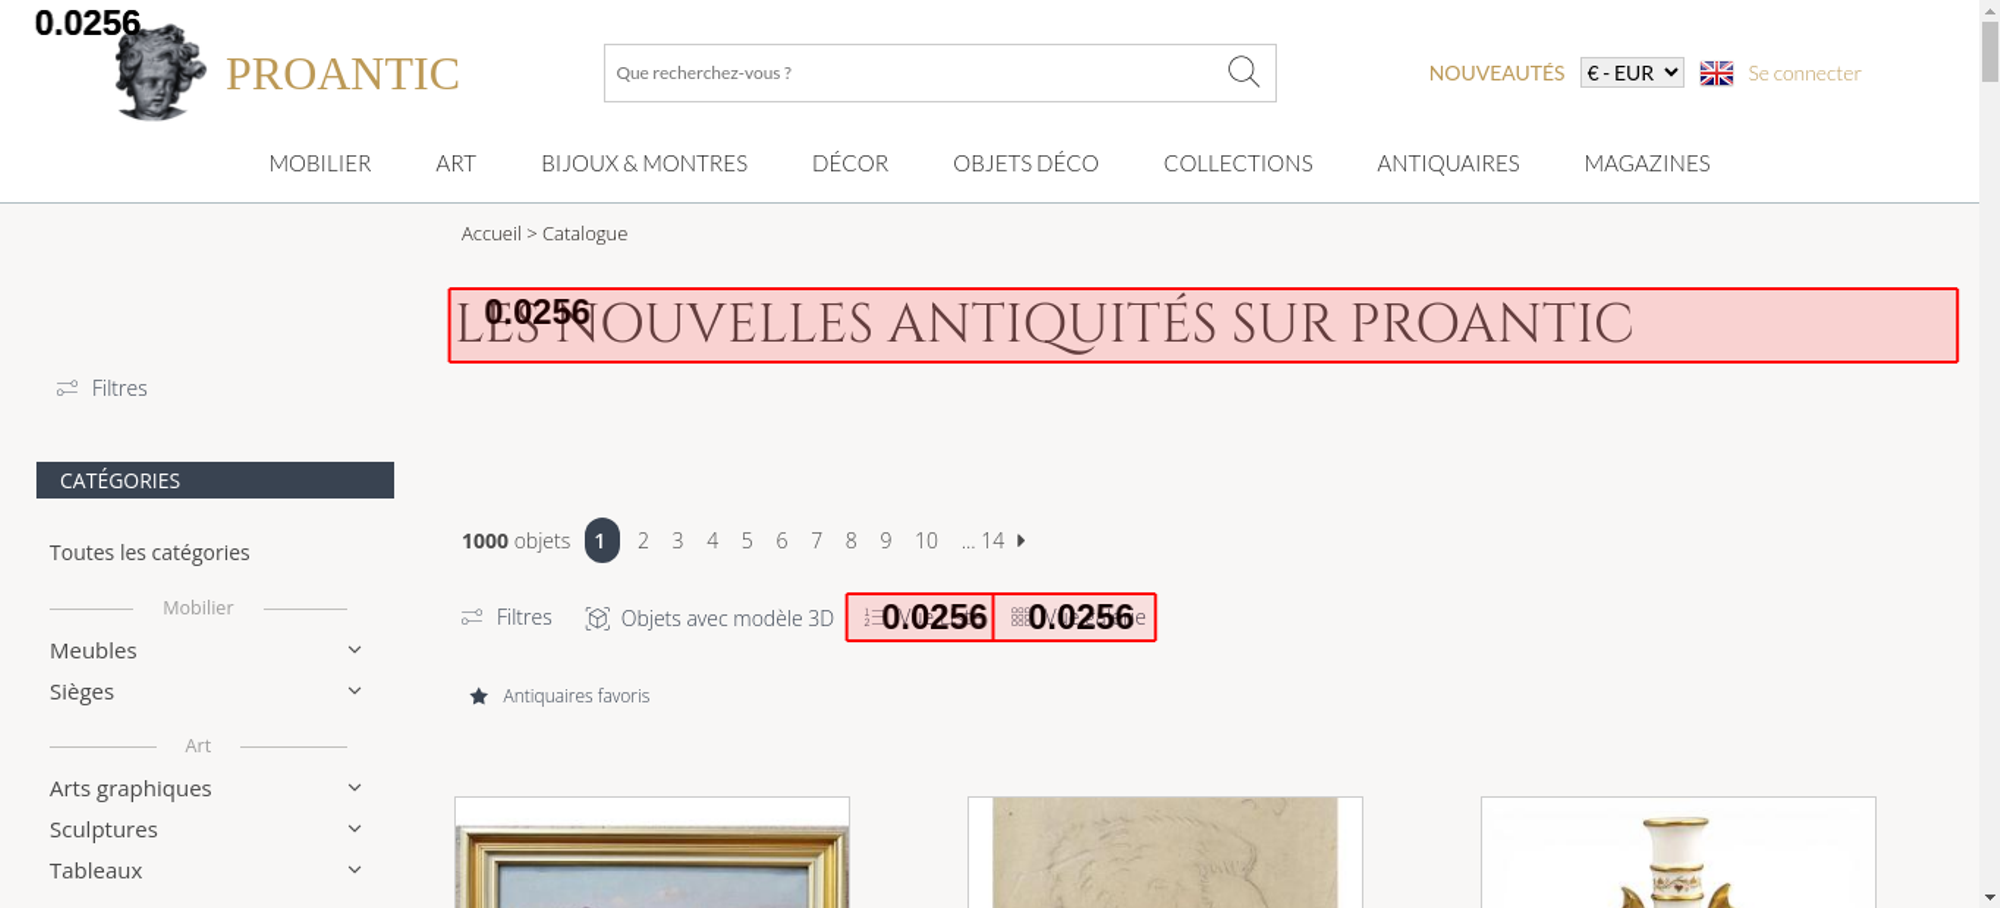Click the search magnifier icon
Viewport: 2000px width, 908px height.
click(x=1243, y=72)
